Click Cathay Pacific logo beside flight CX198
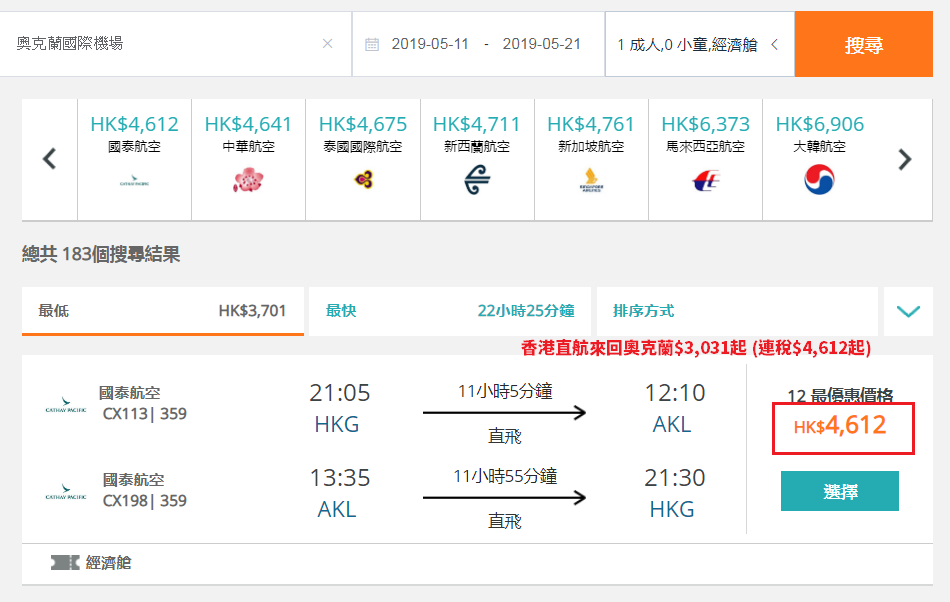The width and height of the screenshot is (950, 602). coord(65,492)
